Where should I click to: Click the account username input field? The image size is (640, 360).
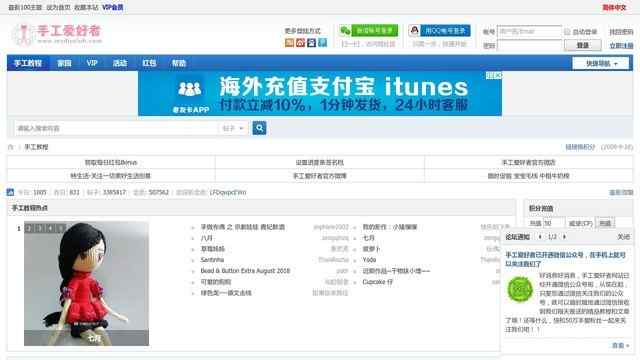click(x=529, y=31)
